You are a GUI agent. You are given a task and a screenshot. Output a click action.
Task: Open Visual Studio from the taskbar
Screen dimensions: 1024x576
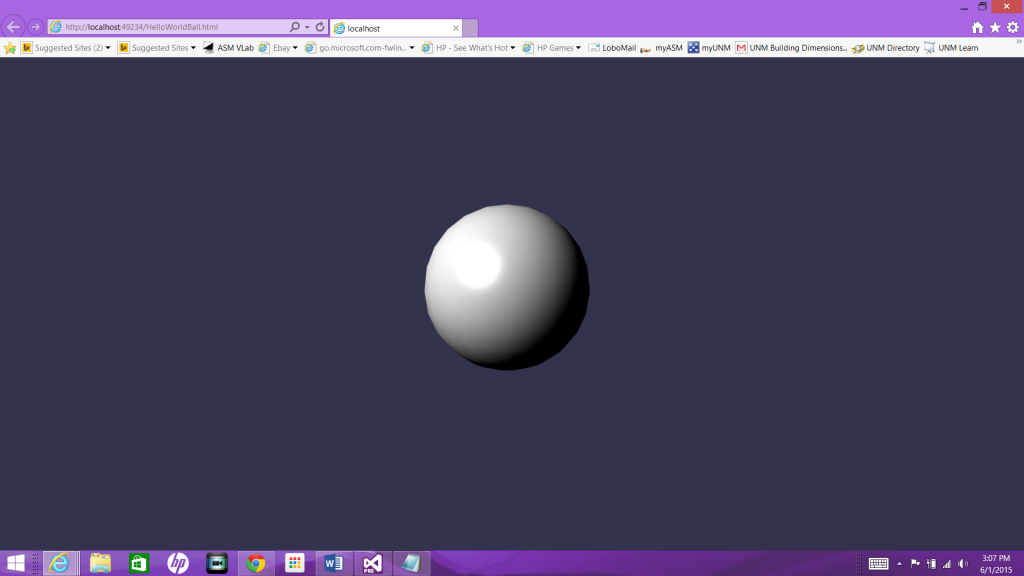371,563
